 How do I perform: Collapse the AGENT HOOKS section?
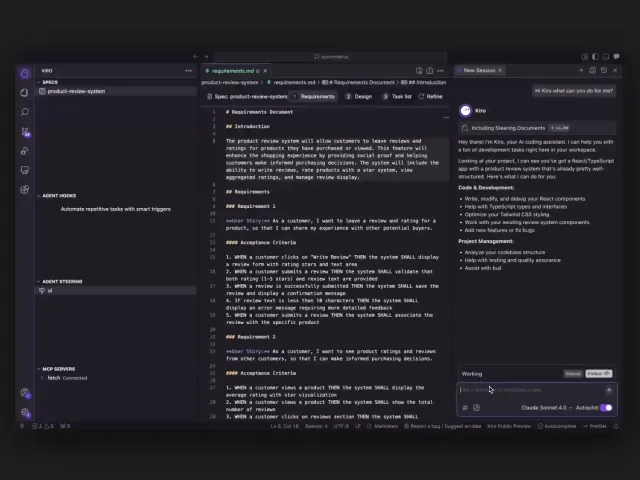(x=59, y=196)
